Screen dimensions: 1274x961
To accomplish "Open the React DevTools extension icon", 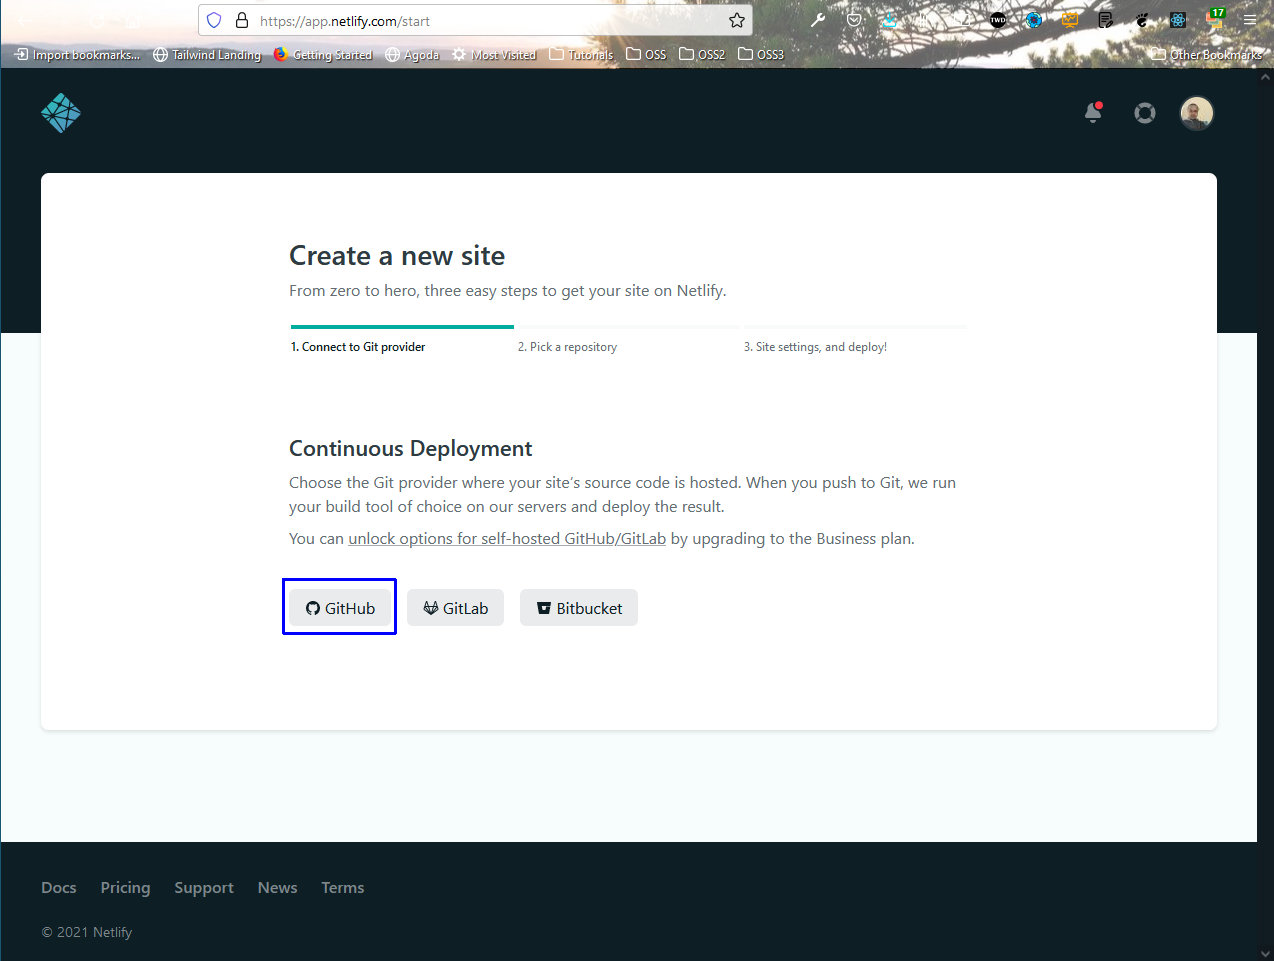I will tap(1178, 20).
